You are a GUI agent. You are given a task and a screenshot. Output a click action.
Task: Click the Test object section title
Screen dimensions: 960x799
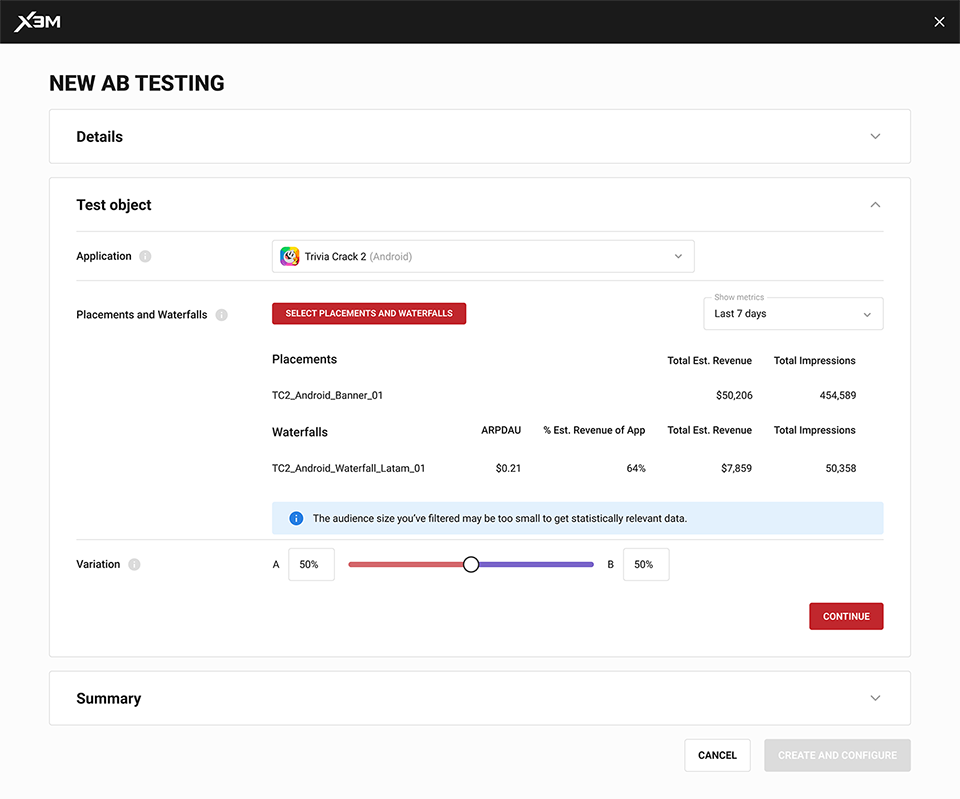114,205
